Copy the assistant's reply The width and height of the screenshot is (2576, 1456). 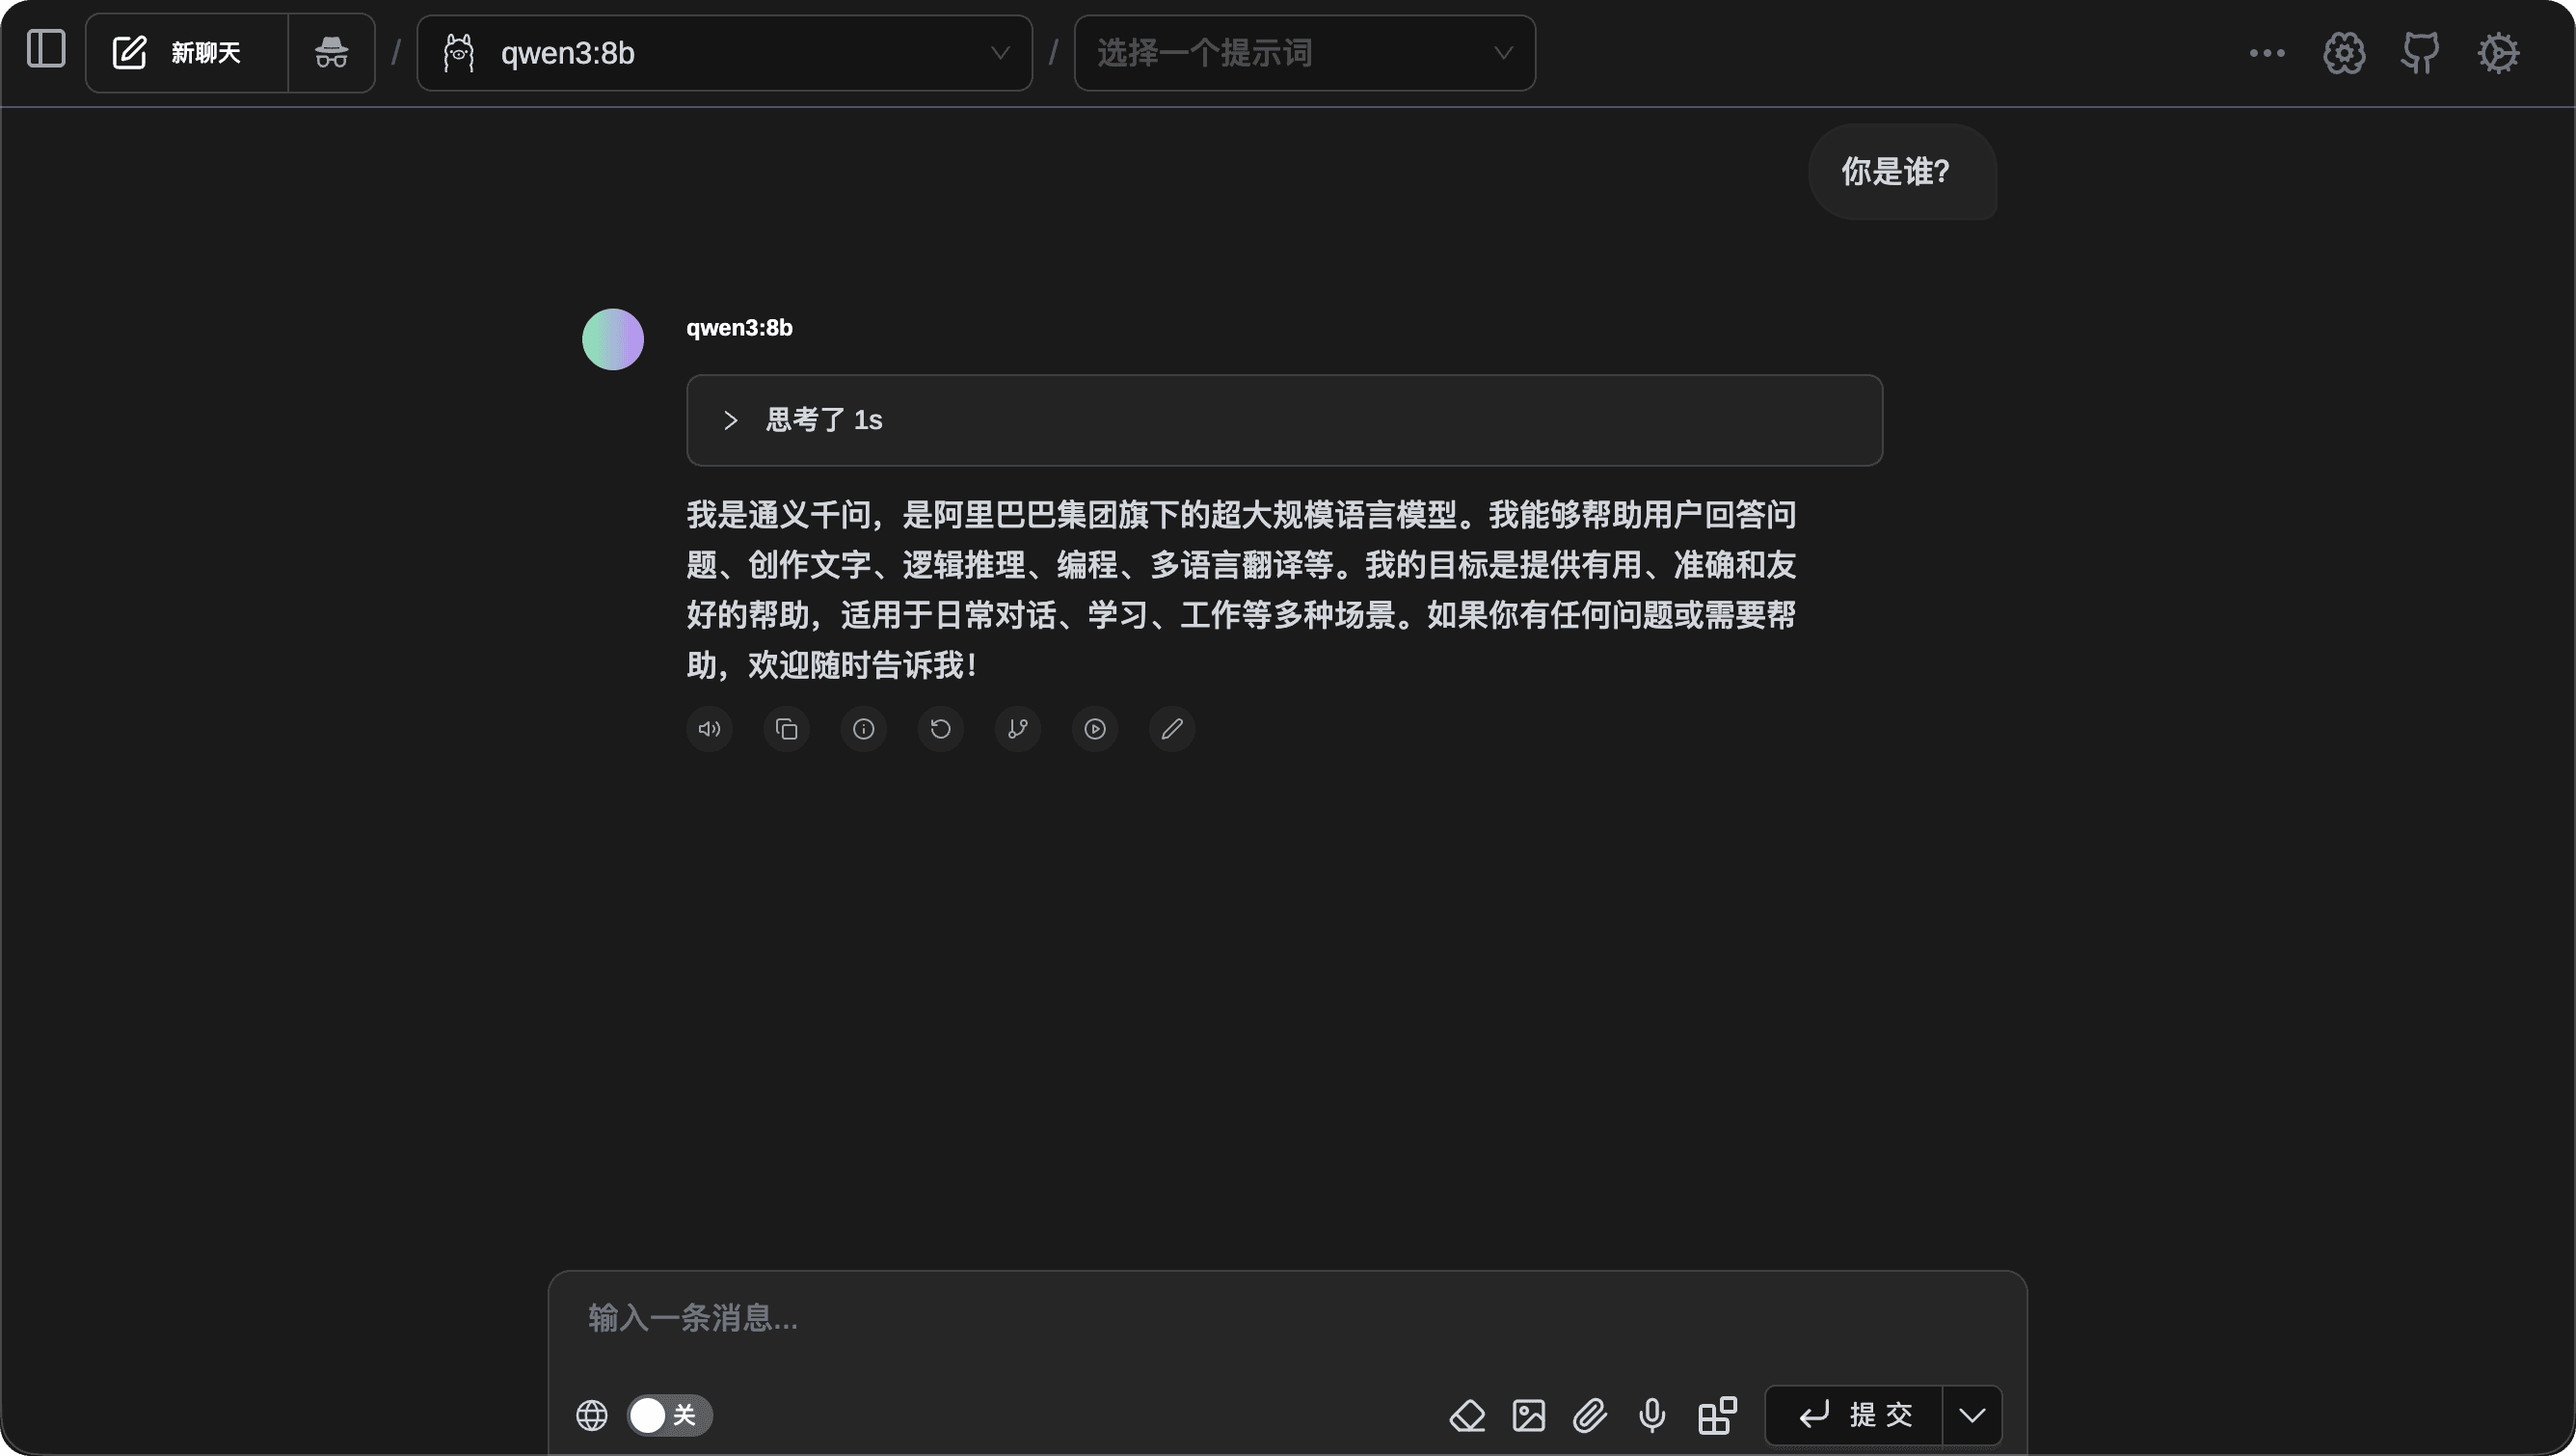coord(786,729)
